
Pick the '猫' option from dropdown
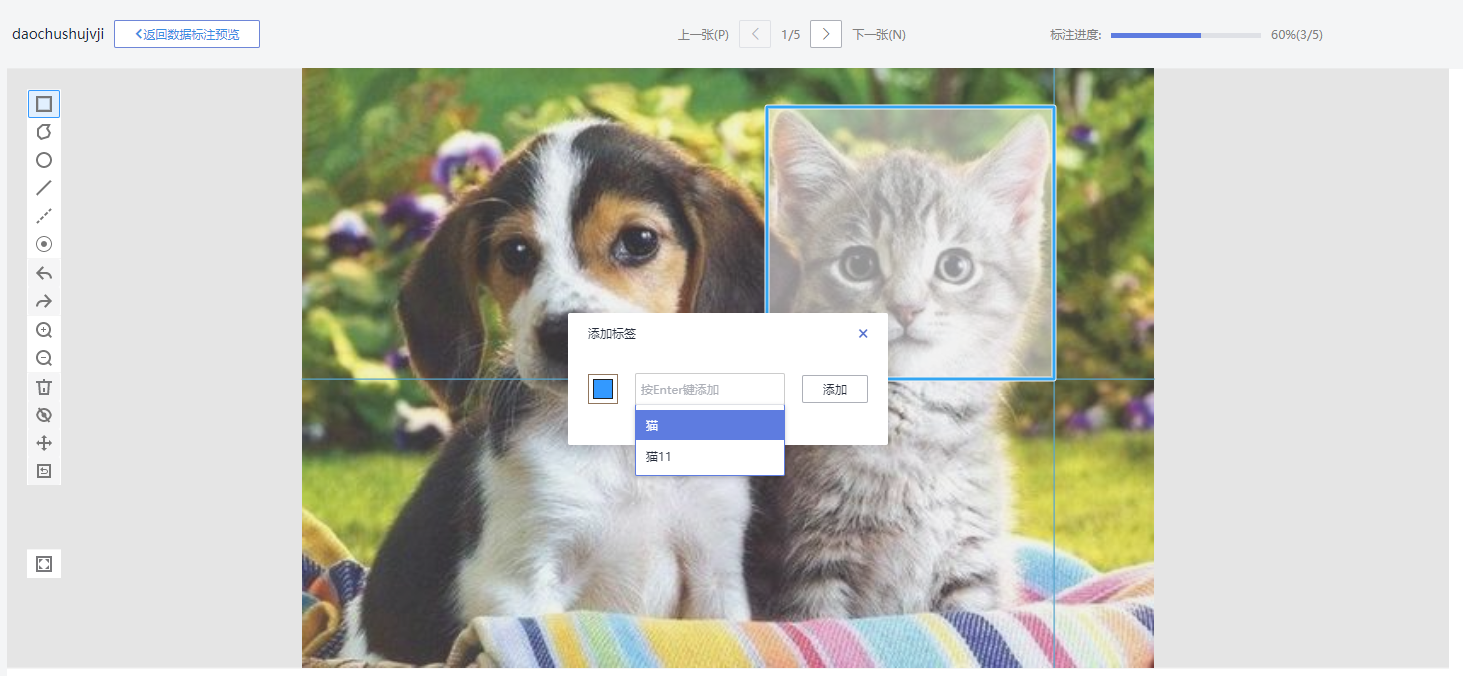[x=709, y=425]
